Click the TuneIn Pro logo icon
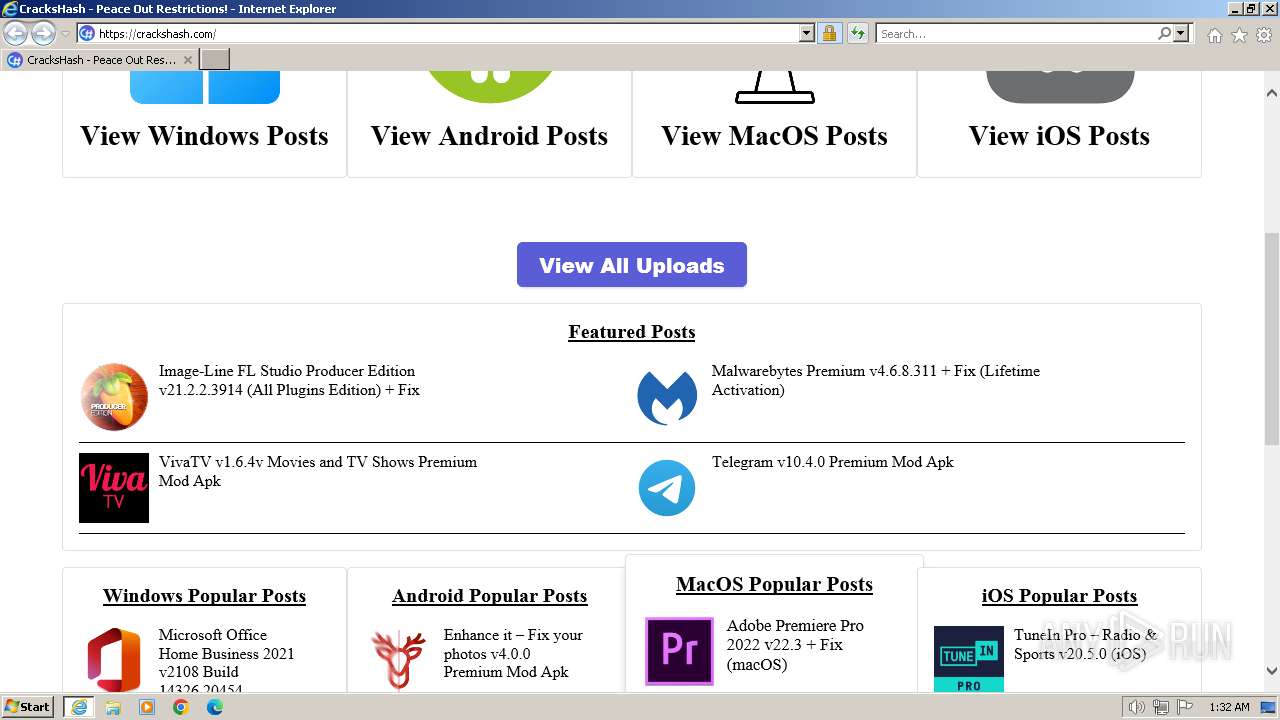Image resolution: width=1280 pixels, height=720 pixels. coord(969,659)
